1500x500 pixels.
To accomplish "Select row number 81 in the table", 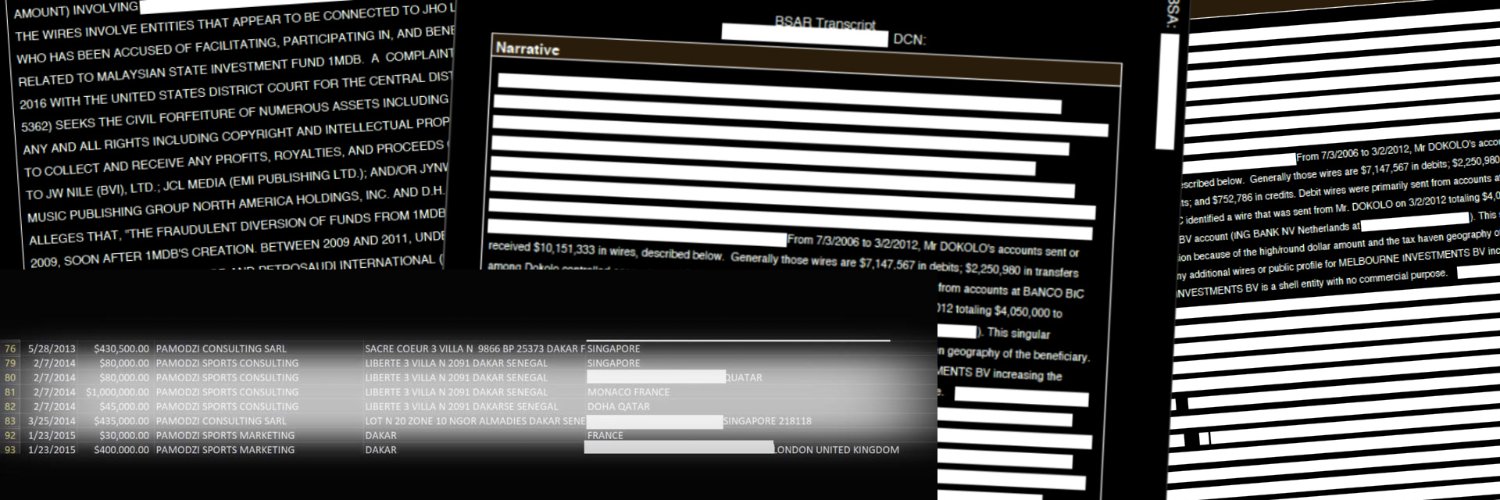I will click(10, 392).
